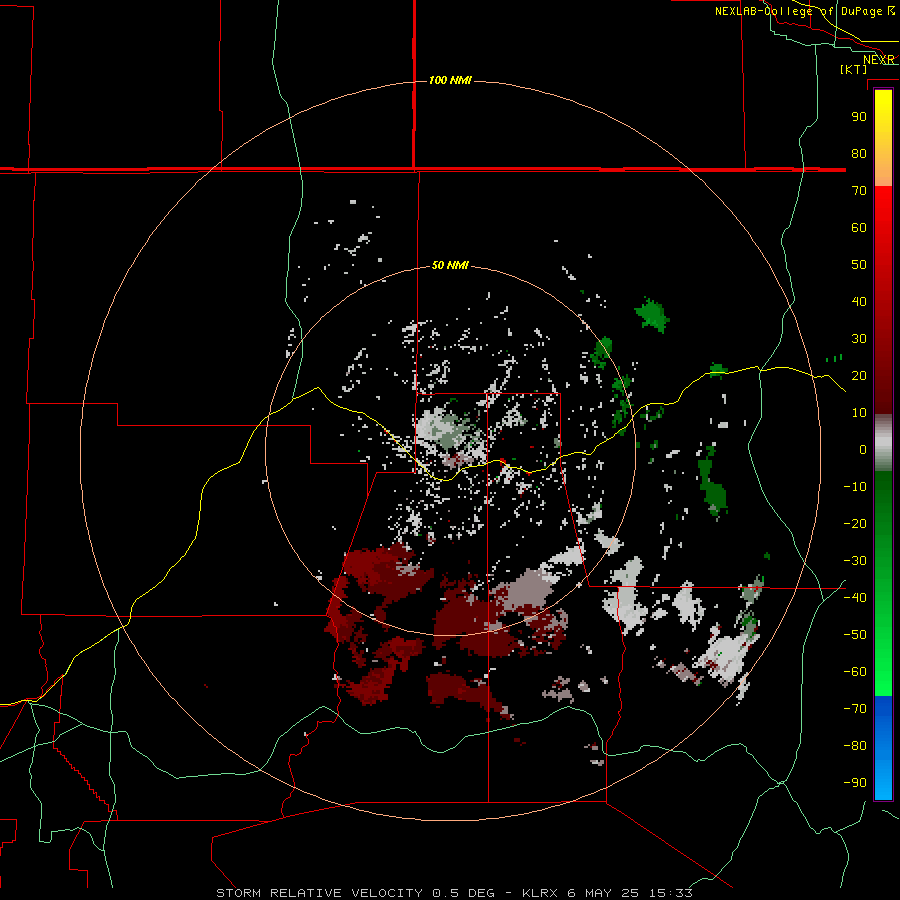Image resolution: width=900 pixels, height=900 pixels.
Task: Click the -20 knot scale label
Action: (x=855, y=523)
